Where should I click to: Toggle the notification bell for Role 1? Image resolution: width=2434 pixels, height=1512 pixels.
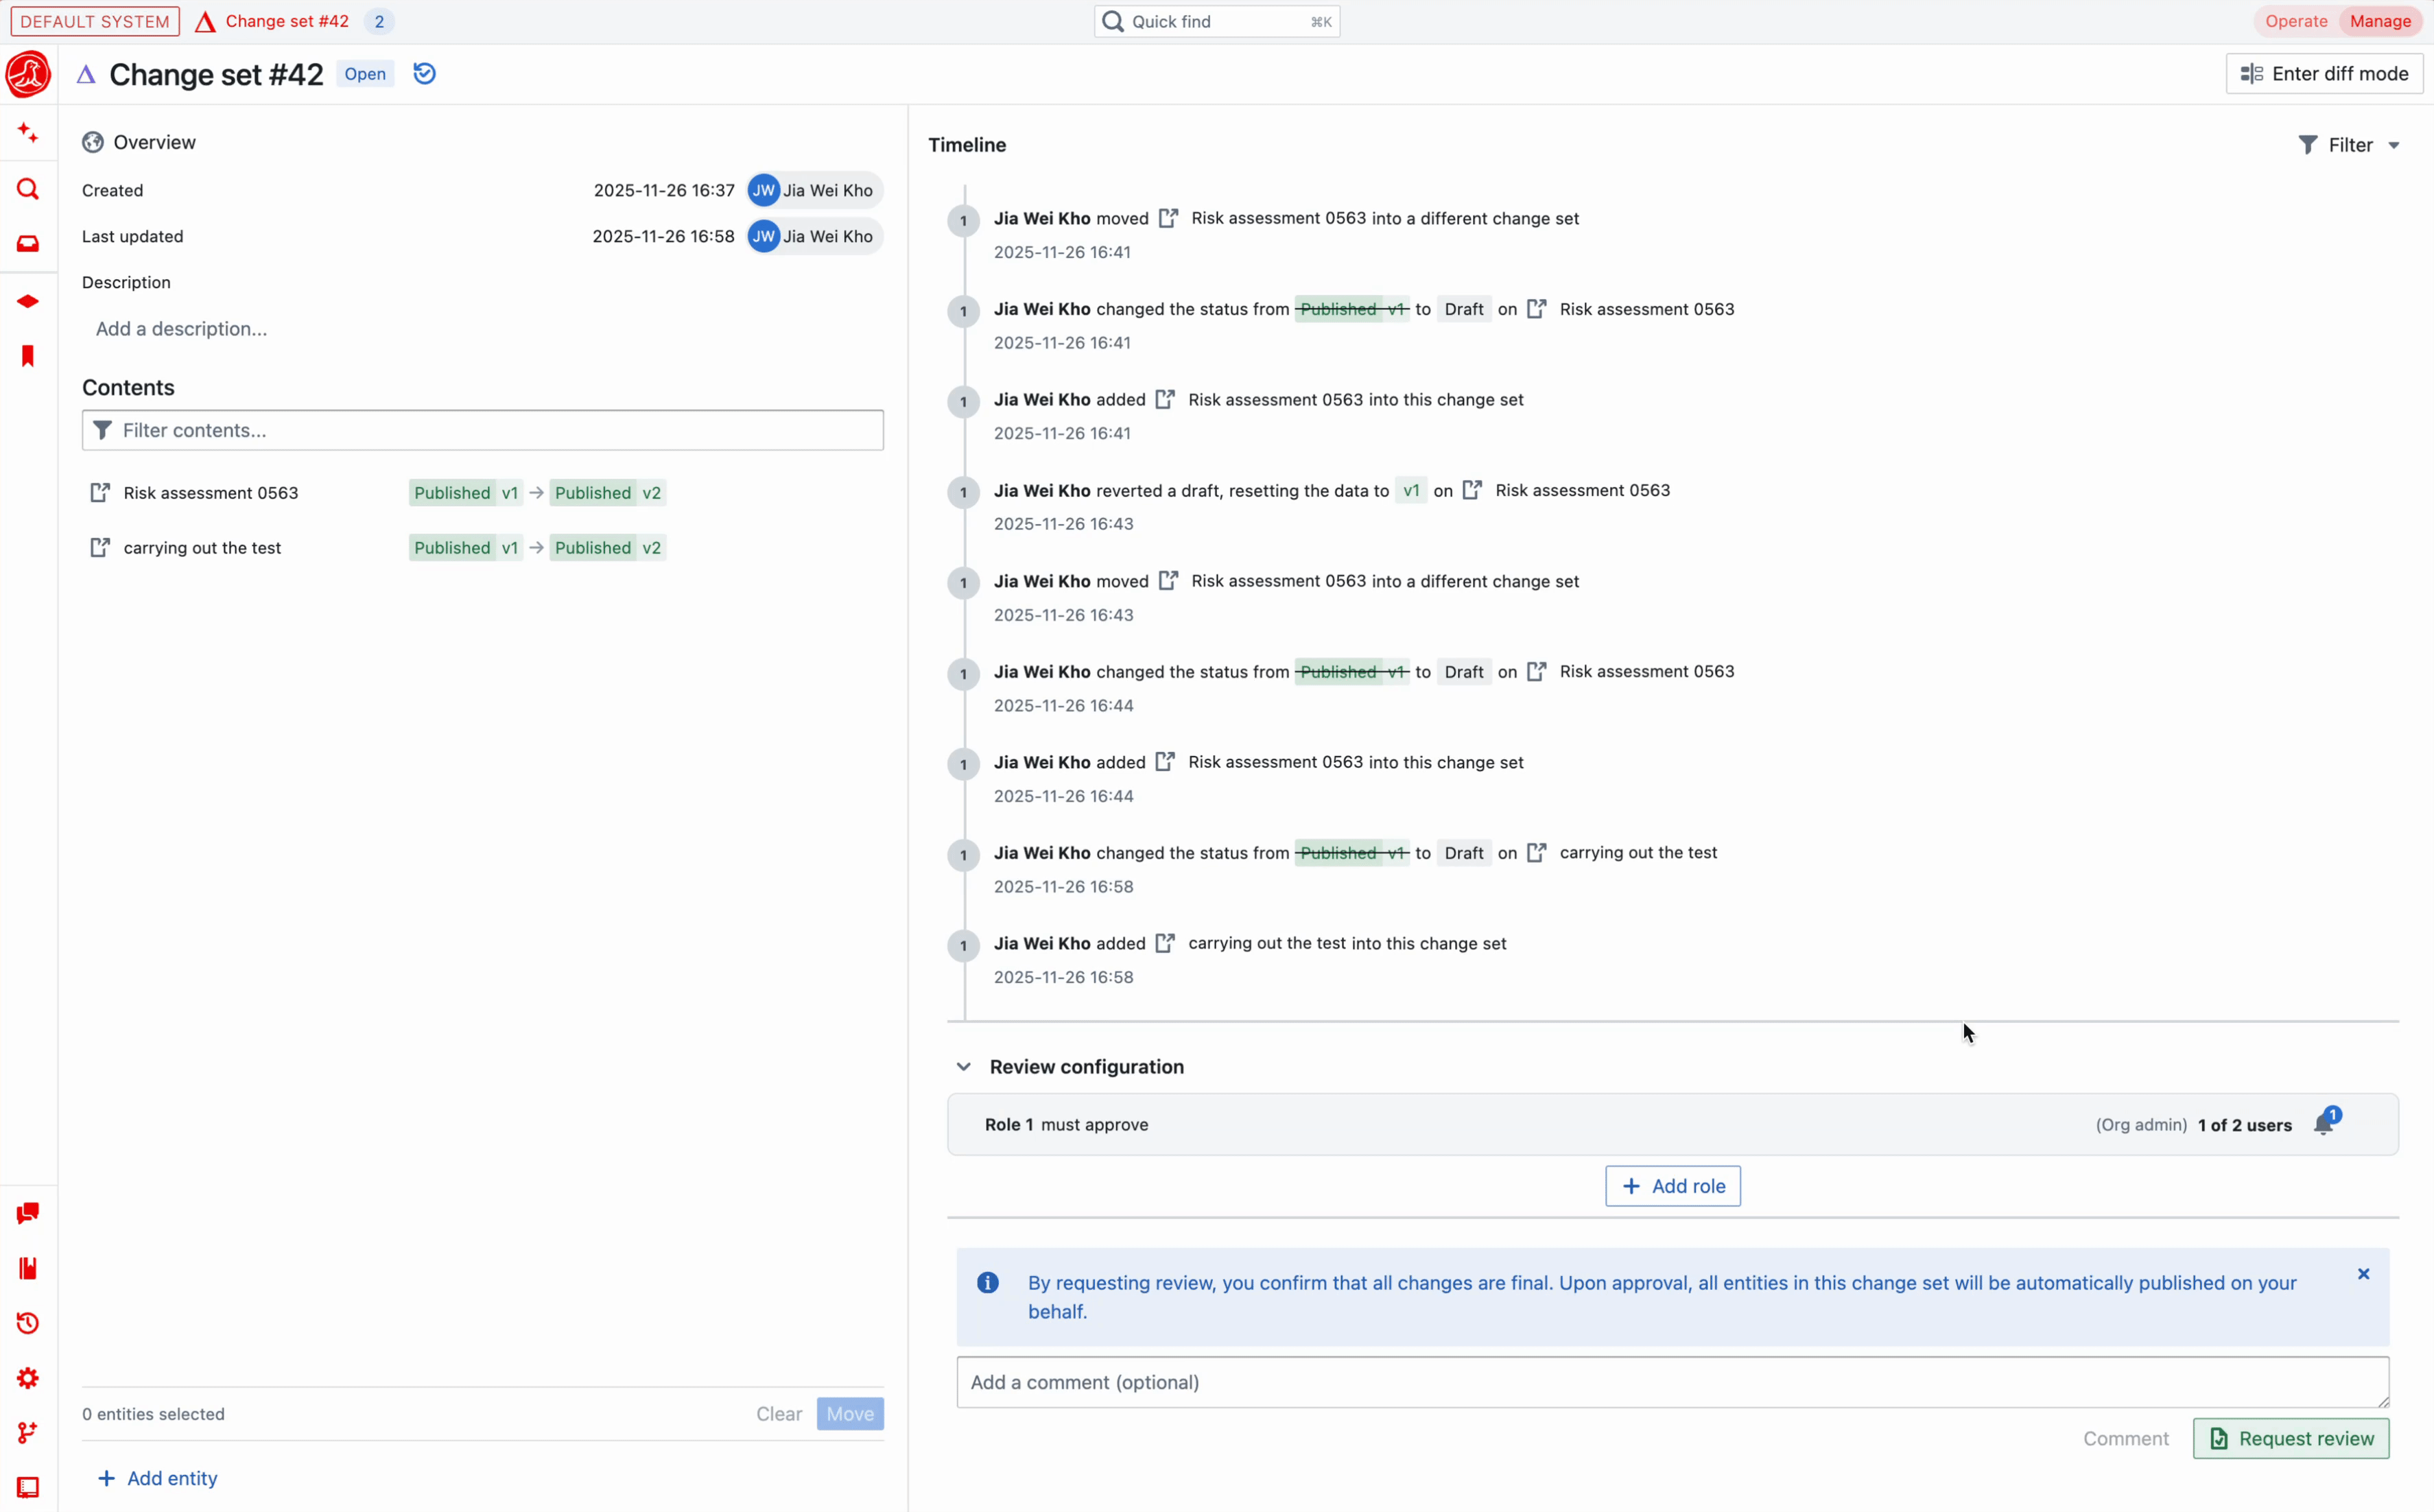[x=2325, y=1124]
